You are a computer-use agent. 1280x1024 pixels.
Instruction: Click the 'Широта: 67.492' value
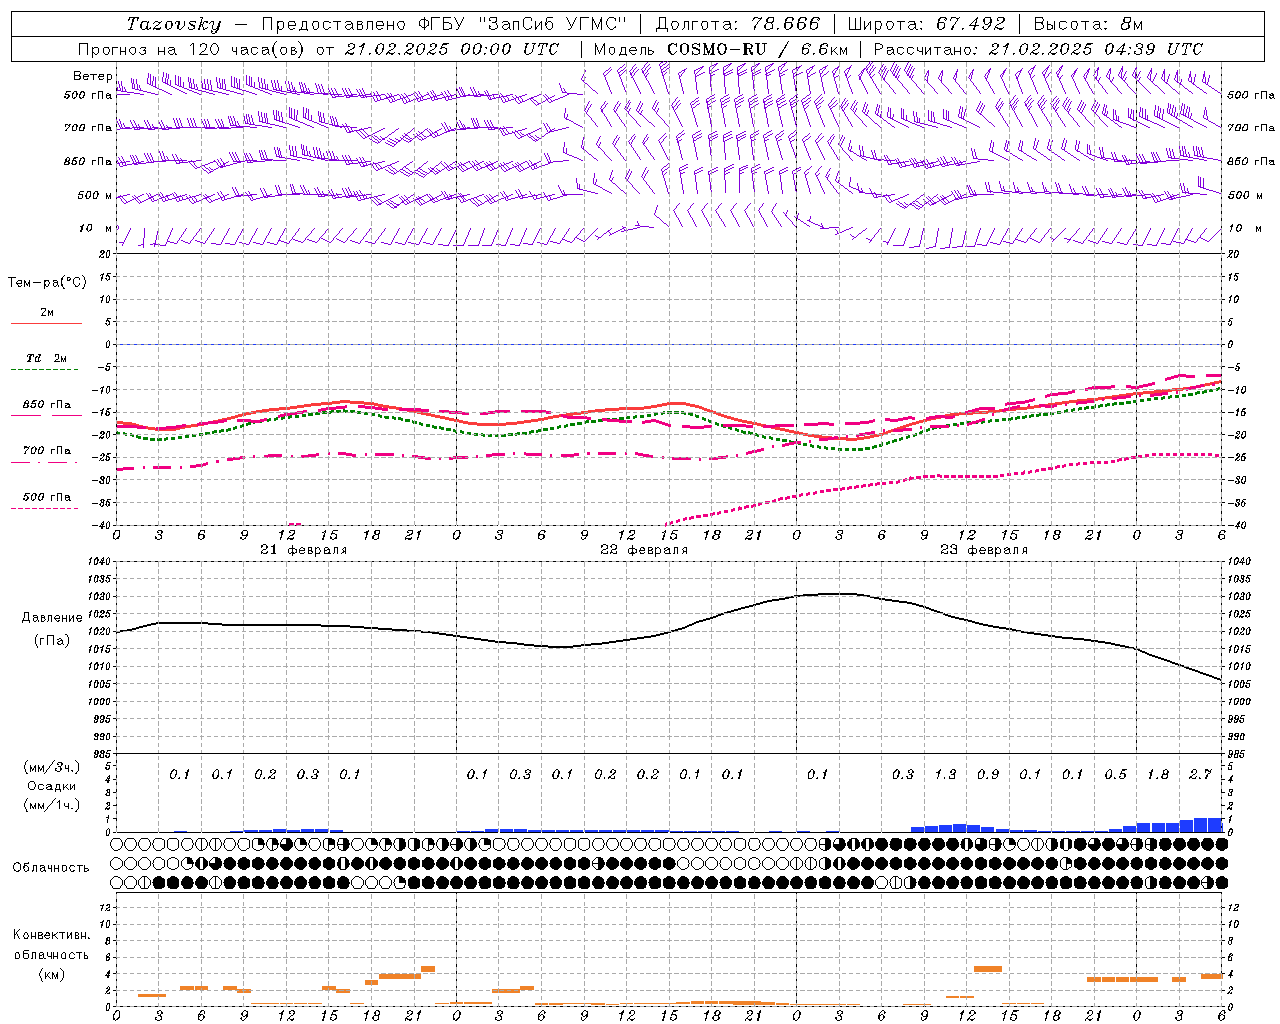pyautogui.click(x=925, y=24)
